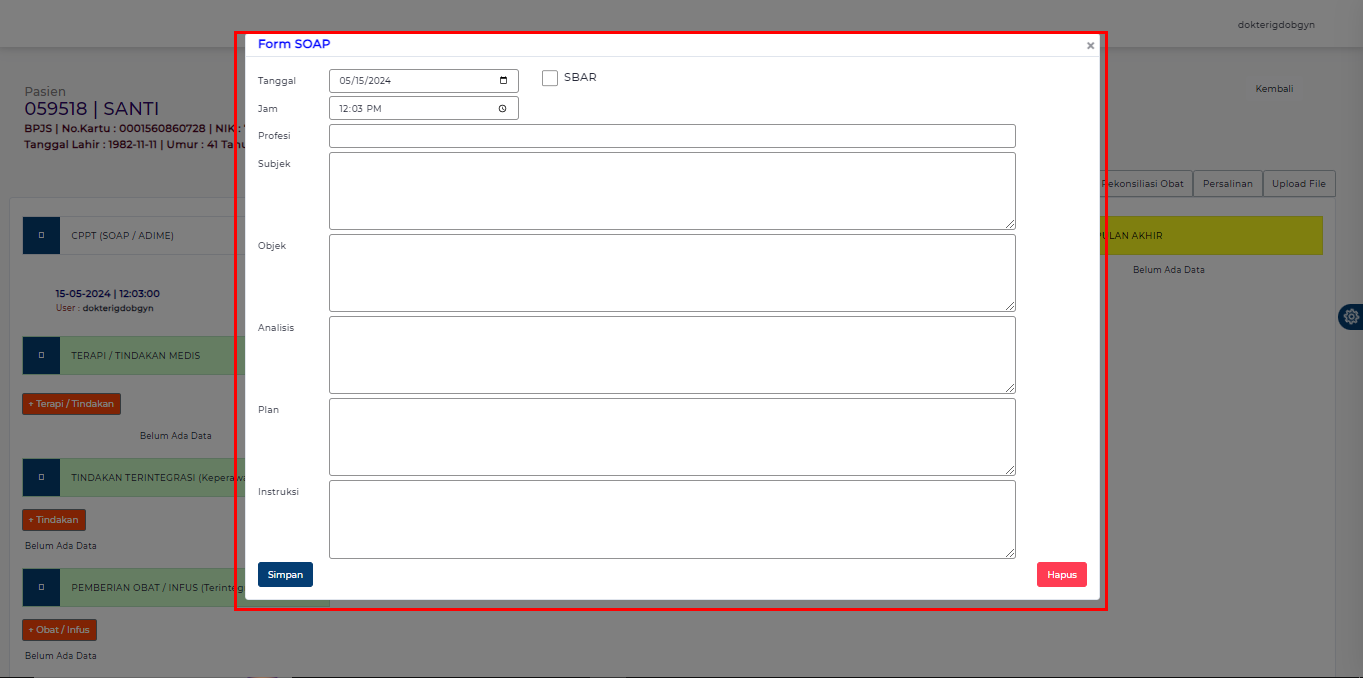Click the PEMBERIAN OBAT / INFUS section icon

point(41,587)
